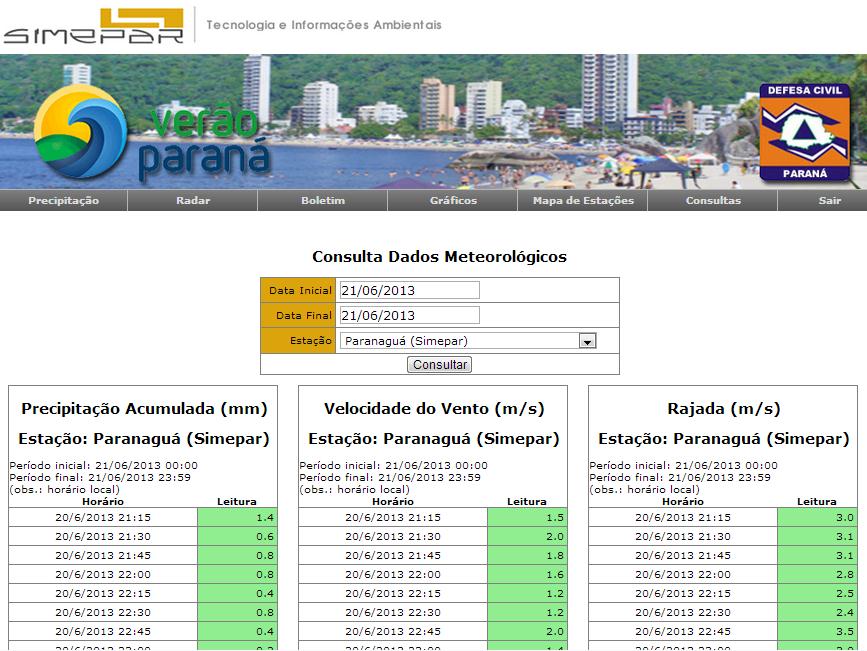Click Horário header in wind speed table
This screenshot has width=867, height=651.
pos(393,501)
